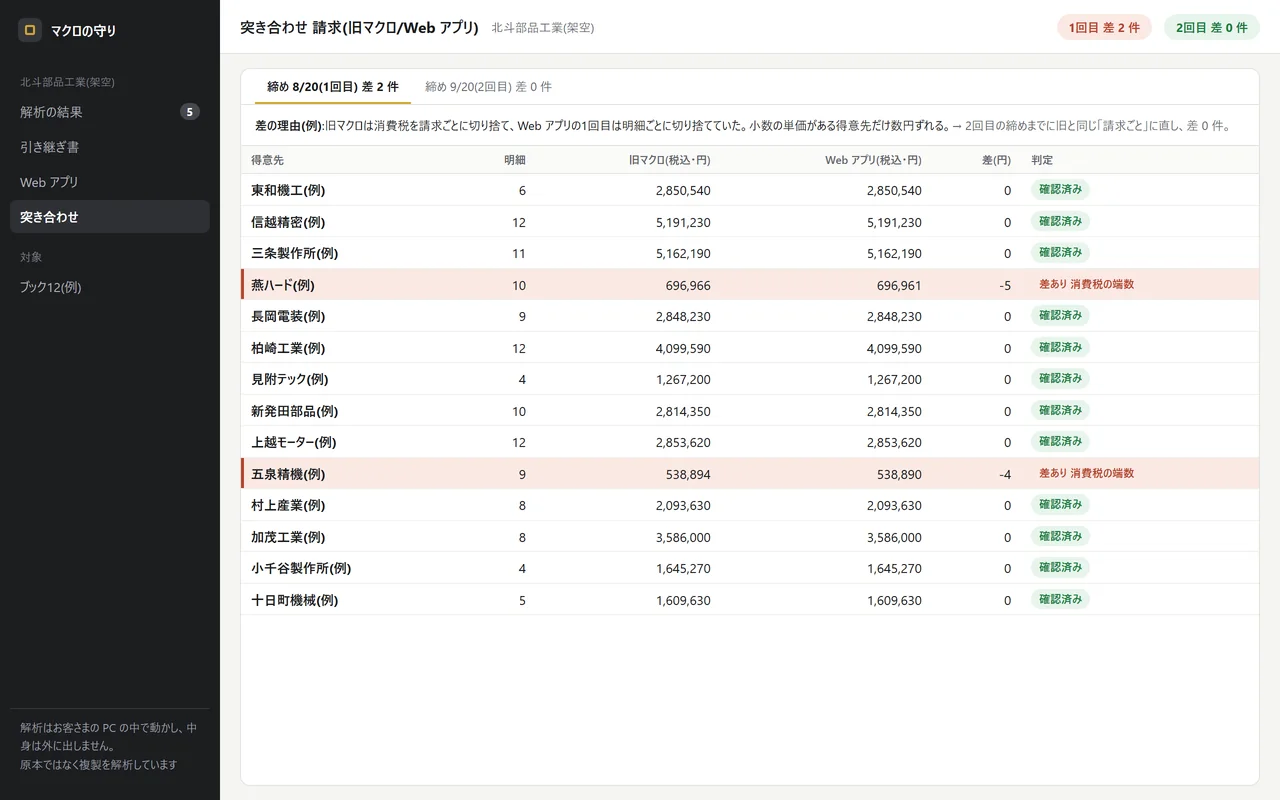The width and height of the screenshot is (1280, 800).
Task: Select the 上越モーター(例) row name
Action: (x=293, y=442)
